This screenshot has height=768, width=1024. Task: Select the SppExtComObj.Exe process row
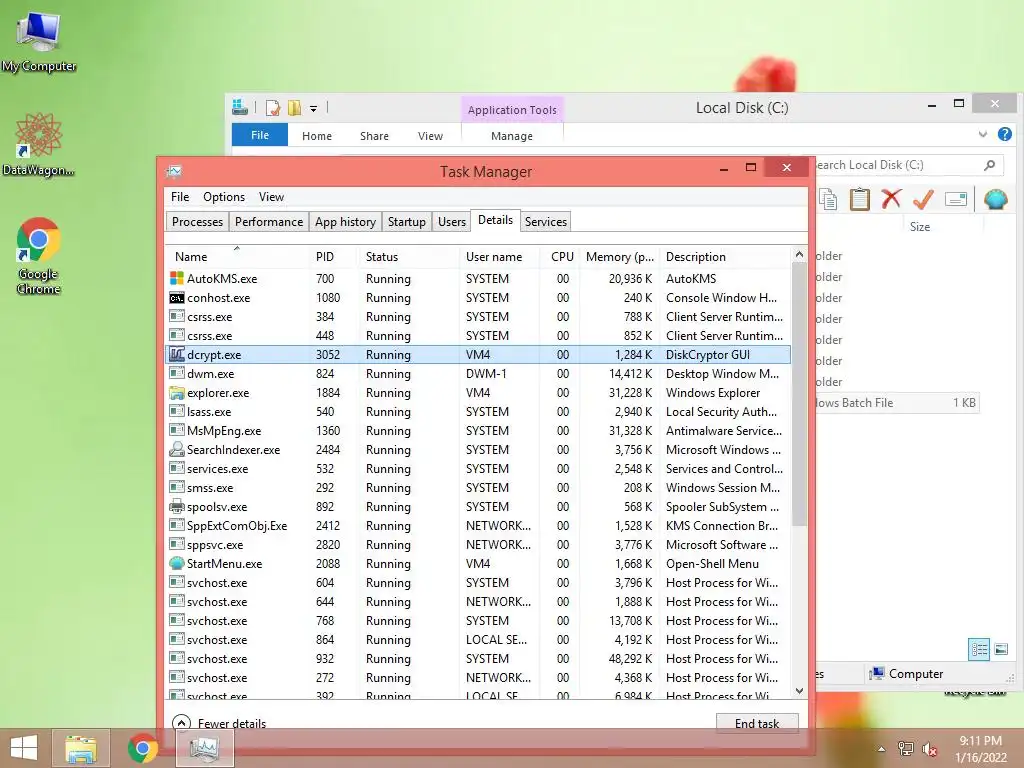click(x=478, y=525)
